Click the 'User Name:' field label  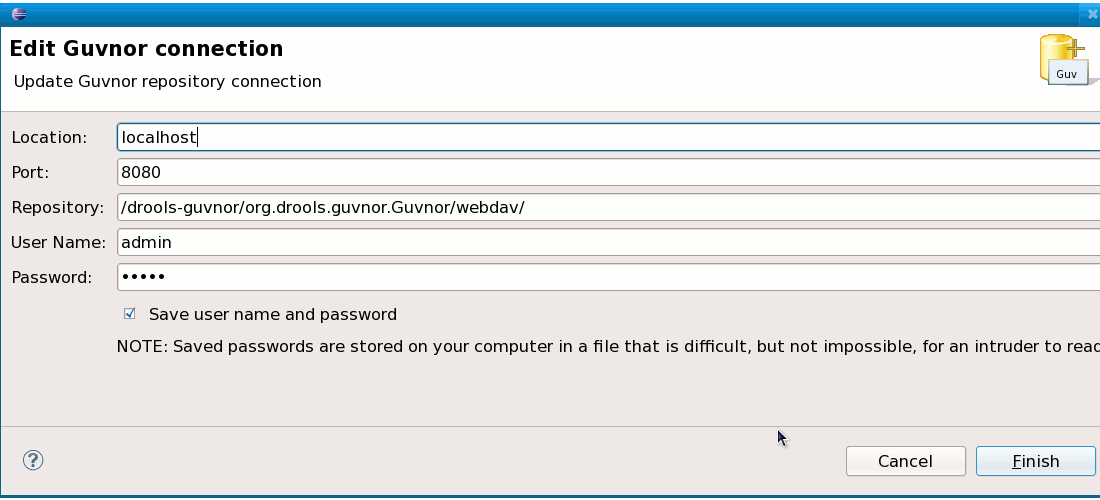click(x=58, y=243)
